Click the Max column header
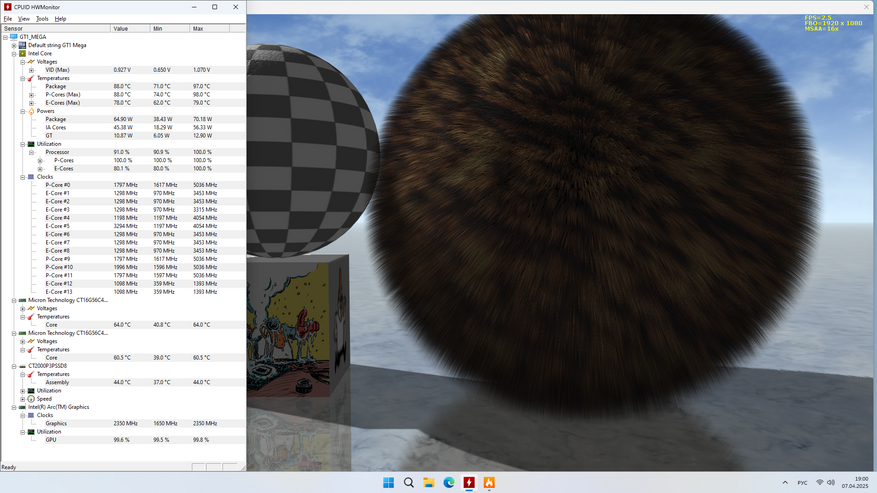877x493 pixels. tap(209, 29)
